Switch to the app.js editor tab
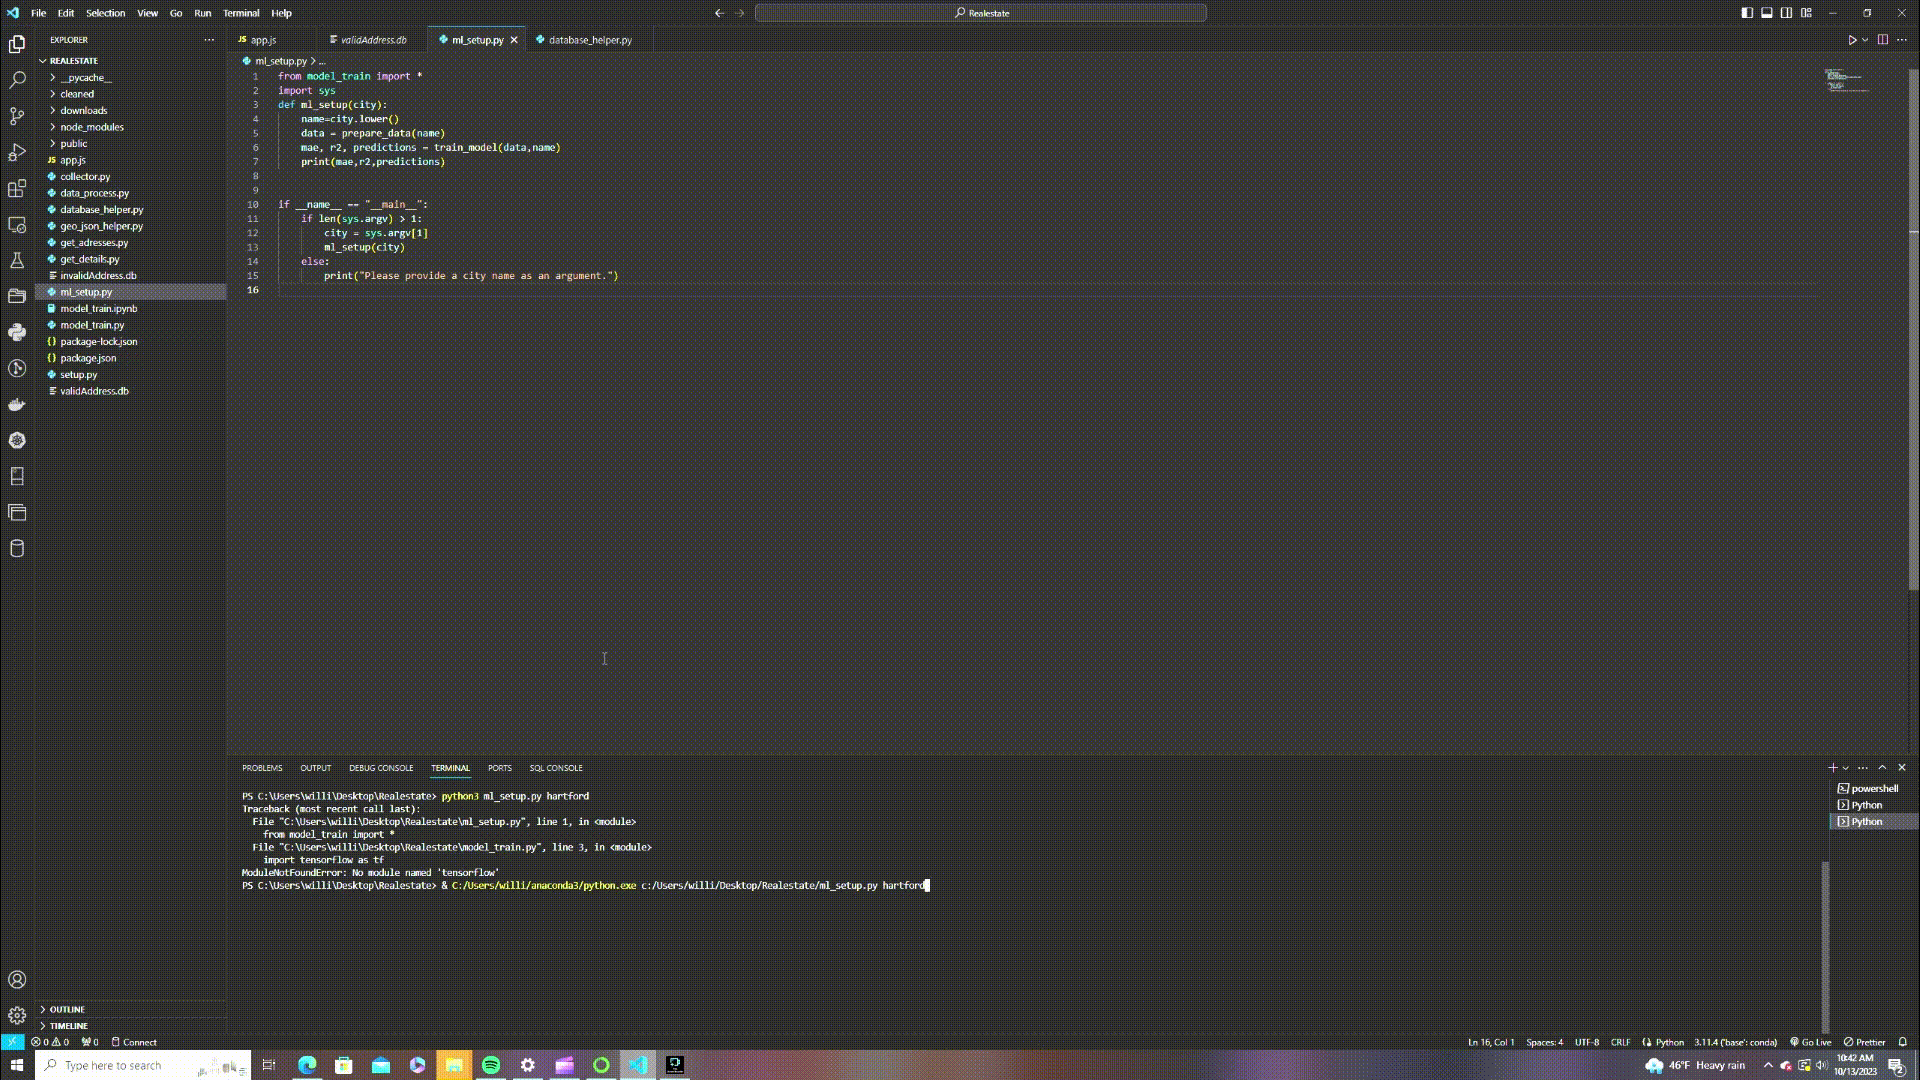The image size is (1920, 1080). click(x=263, y=40)
